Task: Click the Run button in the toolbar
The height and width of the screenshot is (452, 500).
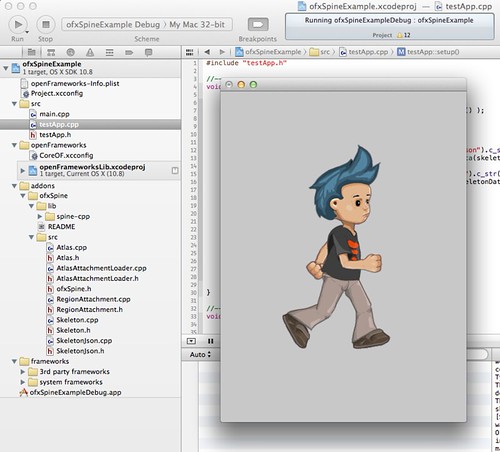Action: (18, 25)
